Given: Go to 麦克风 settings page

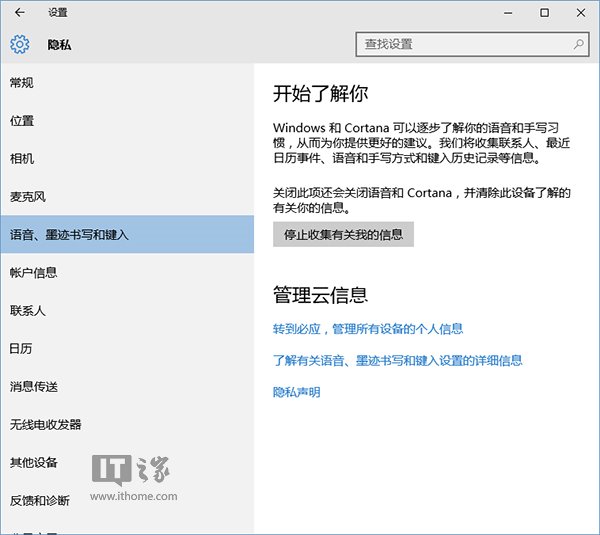Looking at the screenshot, I should click(x=28, y=197).
